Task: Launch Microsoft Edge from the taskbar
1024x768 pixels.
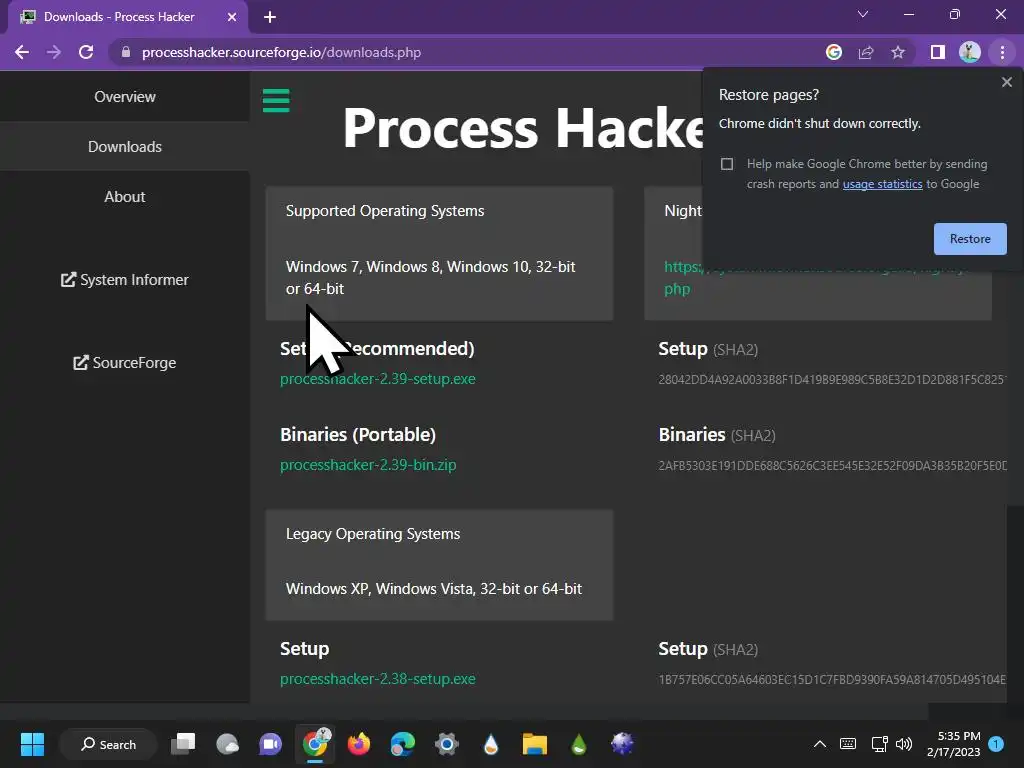Action: pyautogui.click(x=402, y=744)
